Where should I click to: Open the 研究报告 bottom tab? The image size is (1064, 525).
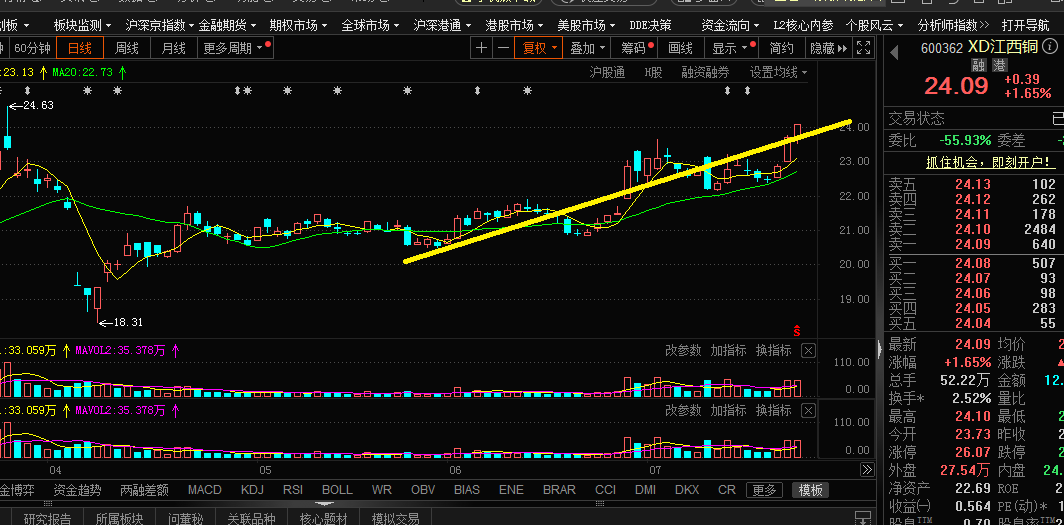(x=48, y=519)
